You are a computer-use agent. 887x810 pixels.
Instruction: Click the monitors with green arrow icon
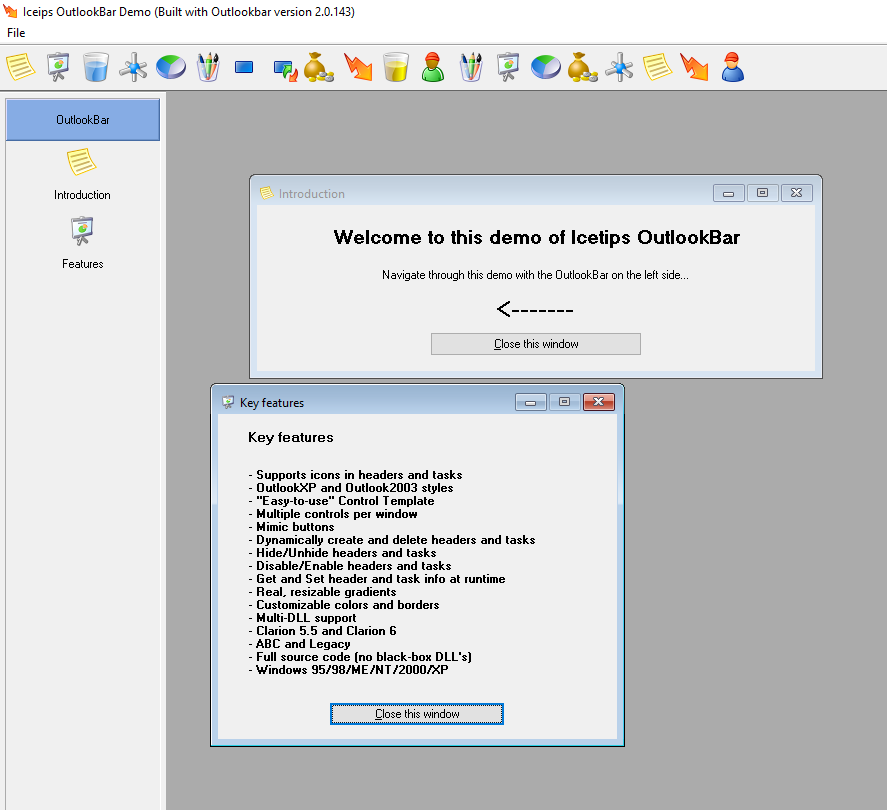coord(283,68)
